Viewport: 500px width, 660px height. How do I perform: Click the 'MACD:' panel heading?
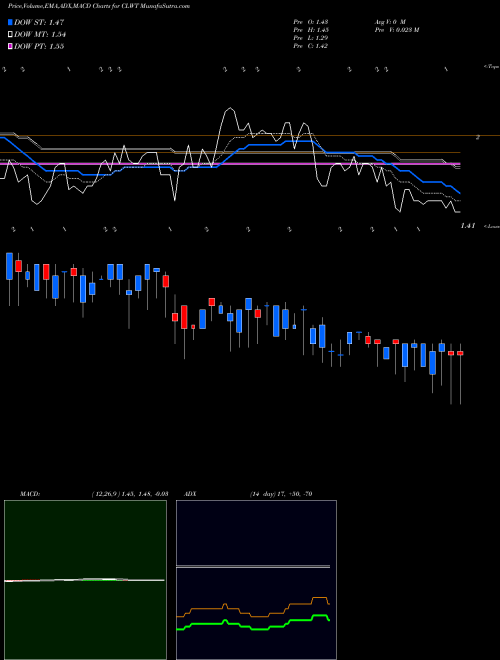coord(30,494)
